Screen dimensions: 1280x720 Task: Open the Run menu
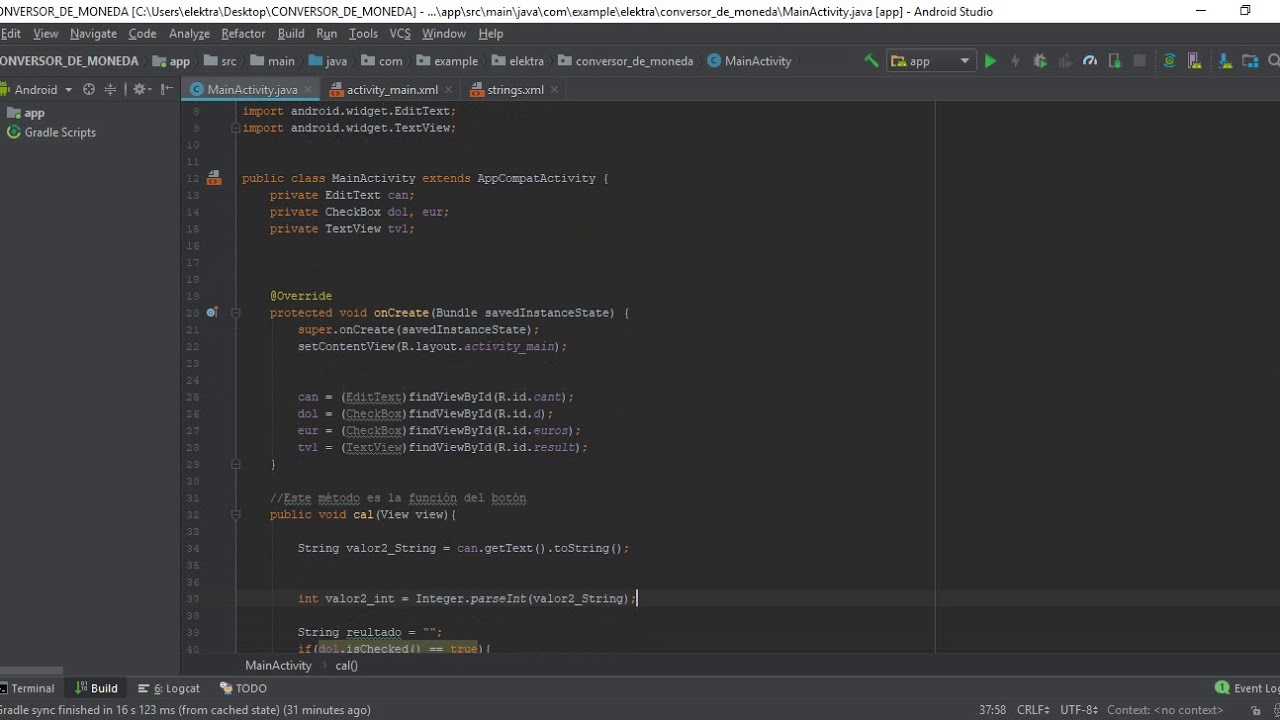coord(326,33)
